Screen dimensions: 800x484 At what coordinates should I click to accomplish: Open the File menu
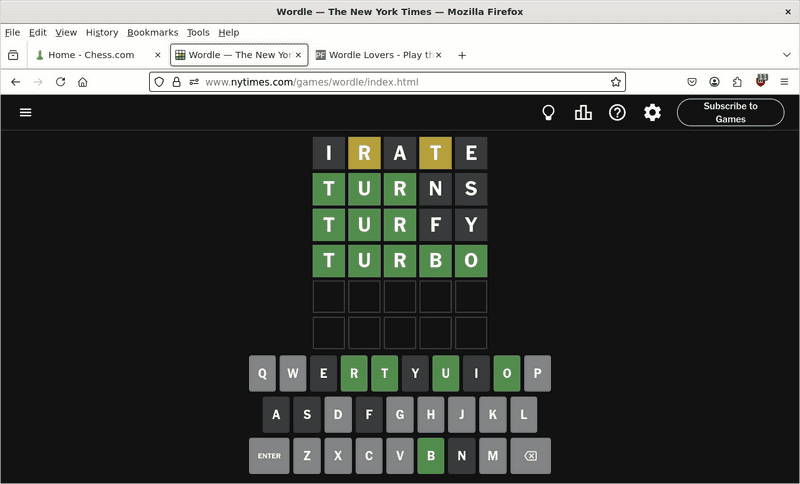(x=12, y=32)
